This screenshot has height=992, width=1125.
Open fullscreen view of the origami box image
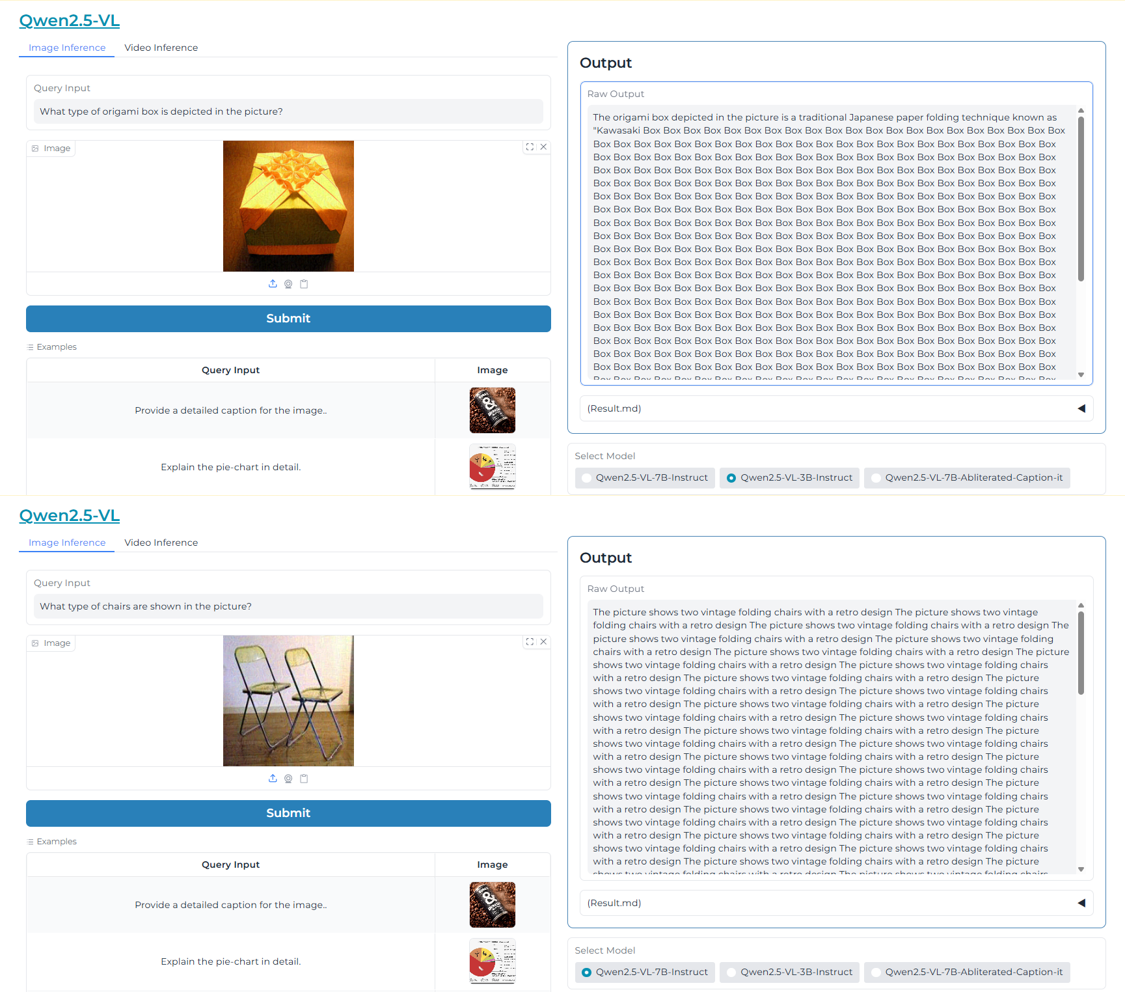[529, 147]
